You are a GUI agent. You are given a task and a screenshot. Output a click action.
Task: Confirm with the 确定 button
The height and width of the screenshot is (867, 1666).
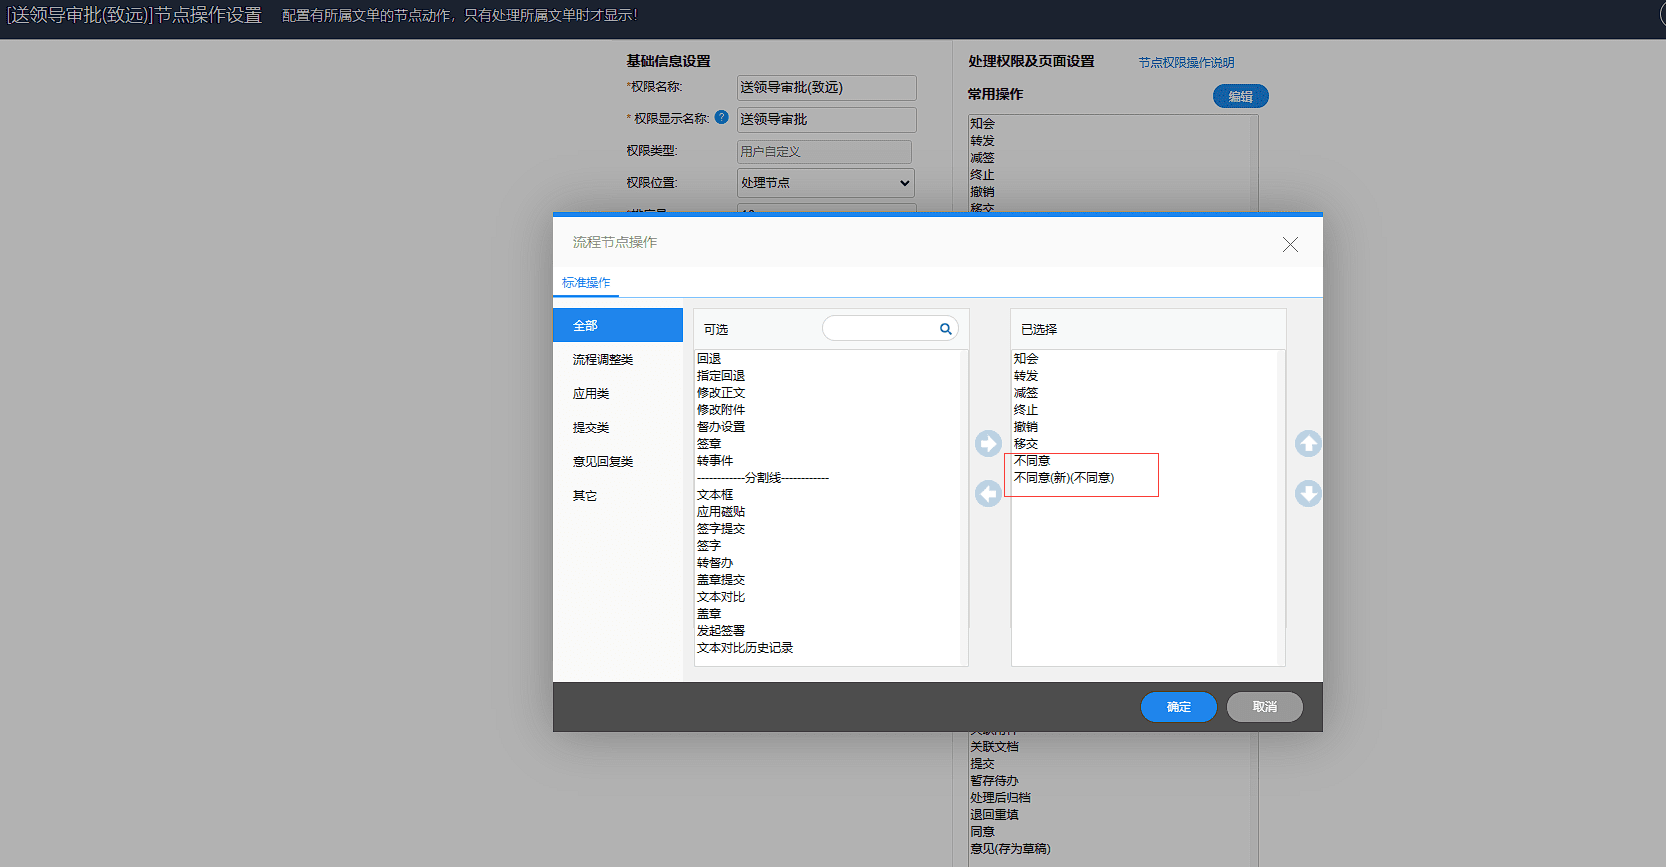pos(1179,707)
